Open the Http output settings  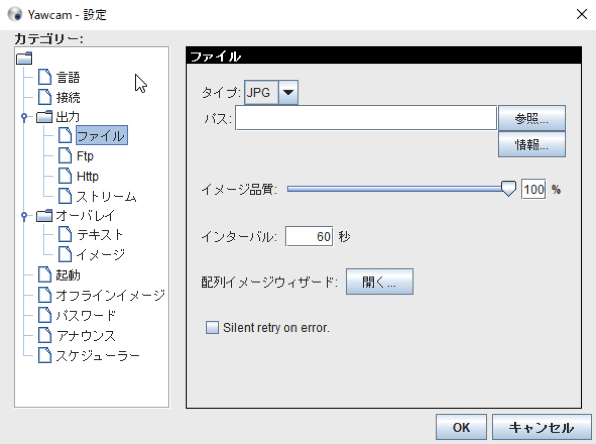click(x=87, y=176)
